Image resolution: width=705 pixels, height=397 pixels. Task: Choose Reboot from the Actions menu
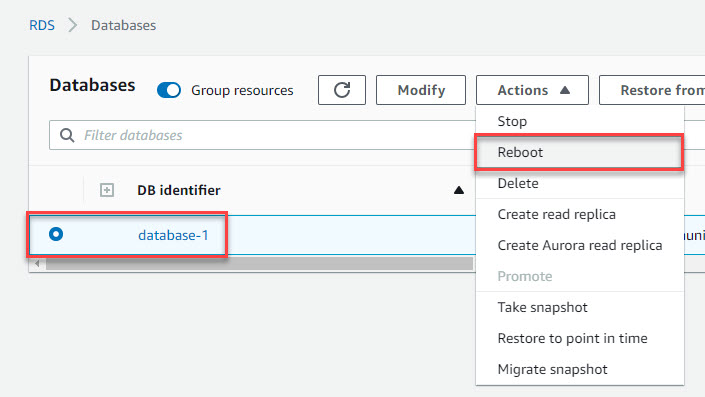[x=580, y=152]
